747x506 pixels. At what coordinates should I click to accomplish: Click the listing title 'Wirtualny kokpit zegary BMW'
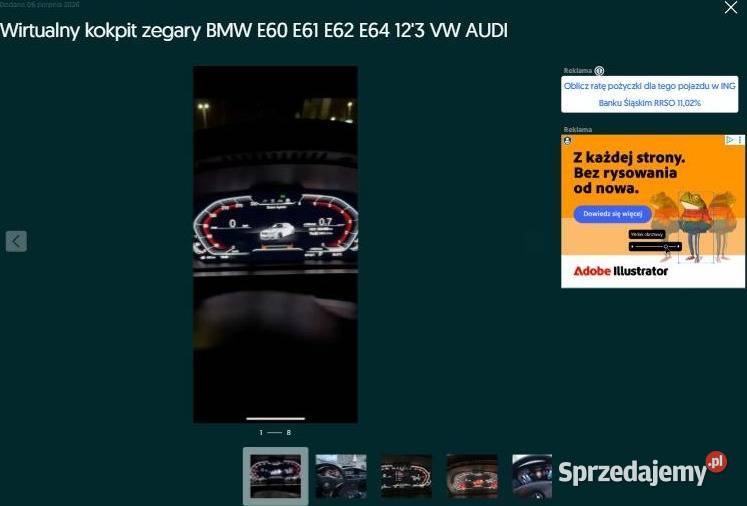(x=253, y=30)
